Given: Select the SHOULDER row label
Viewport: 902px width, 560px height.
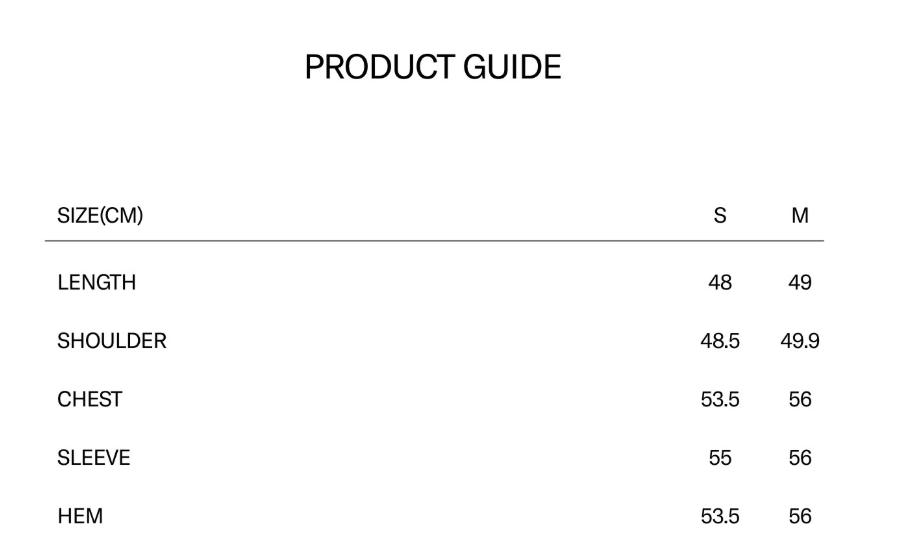Looking at the screenshot, I should click(x=112, y=341).
